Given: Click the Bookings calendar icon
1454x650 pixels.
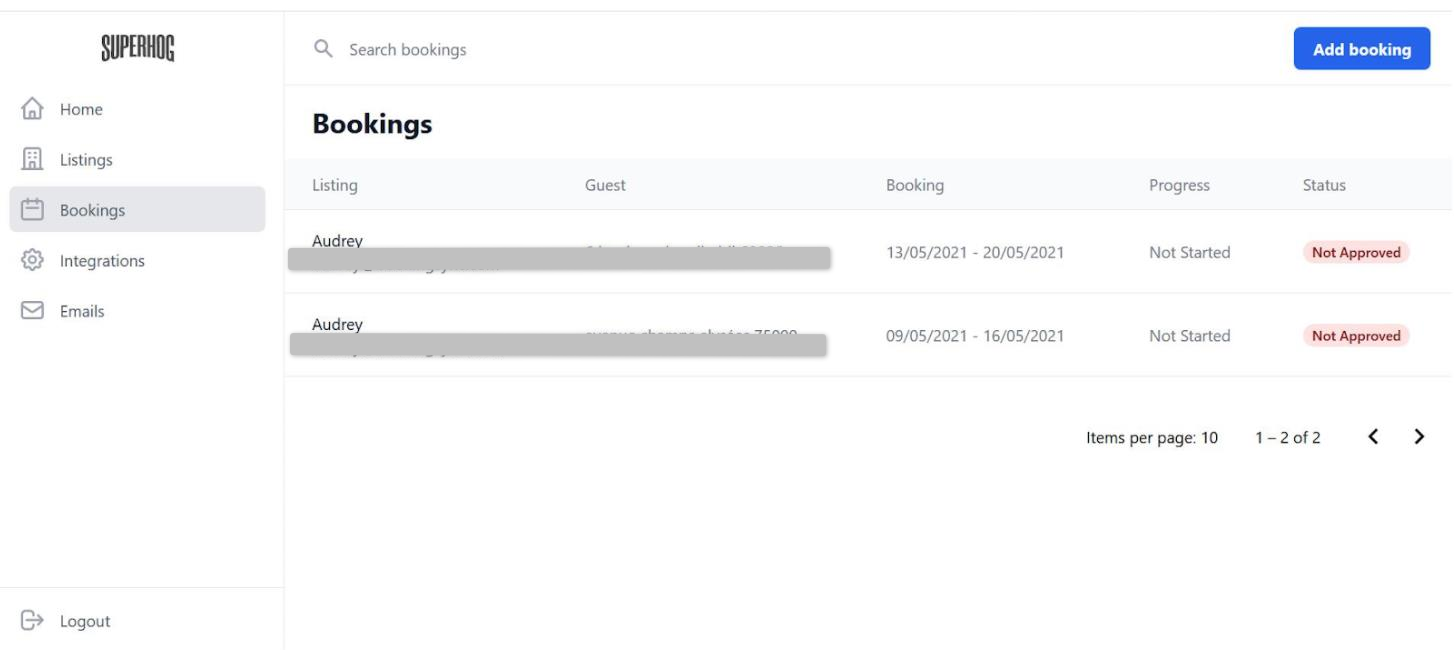Looking at the screenshot, I should [x=32, y=210].
